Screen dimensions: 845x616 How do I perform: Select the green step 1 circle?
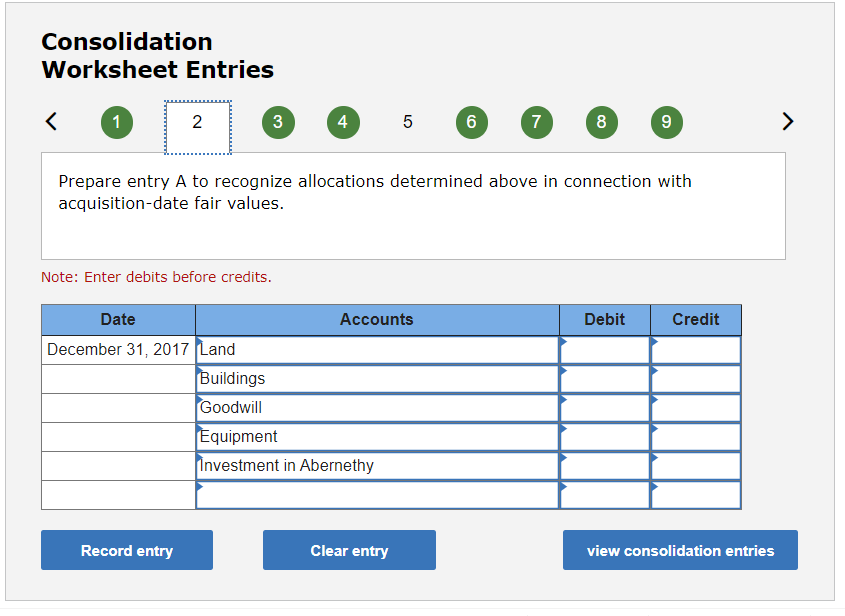[117, 121]
